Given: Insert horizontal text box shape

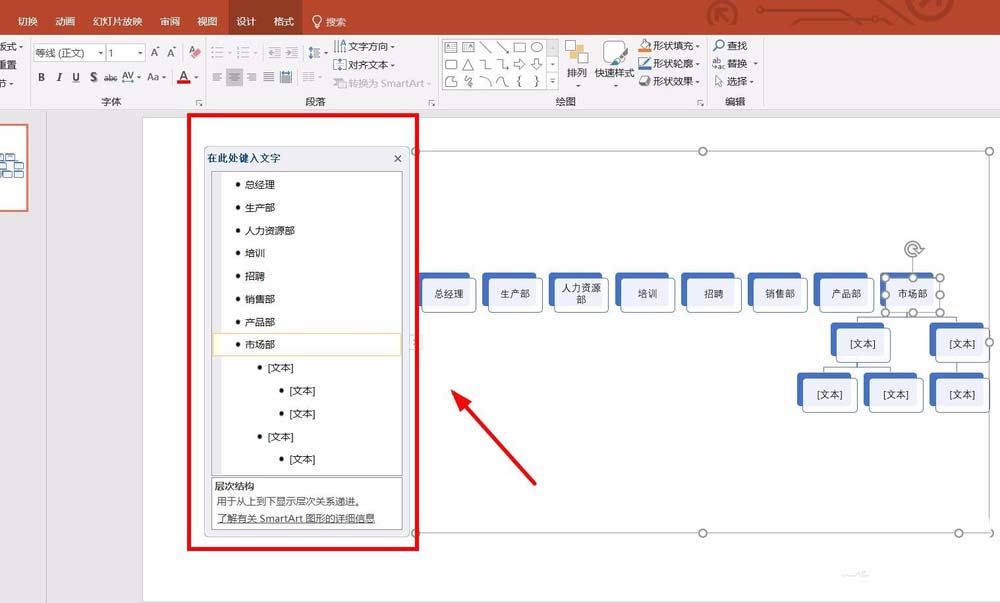Looking at the screenshot, I should point(451,47).
